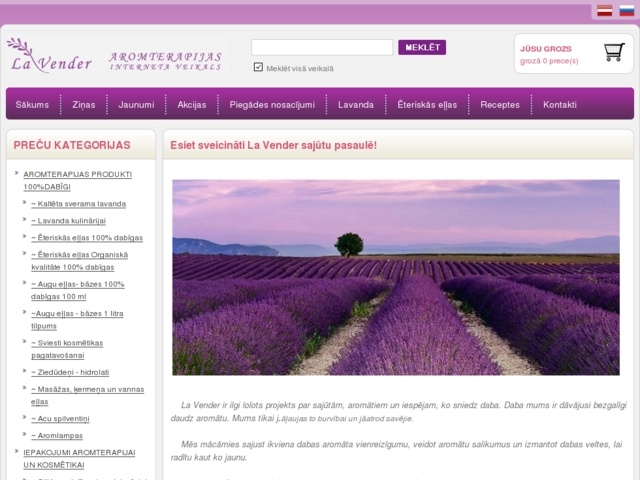Click the Esiet sveicināti La Vender heading
This screenshot has height=480, width=640.
tap(273, 145)
